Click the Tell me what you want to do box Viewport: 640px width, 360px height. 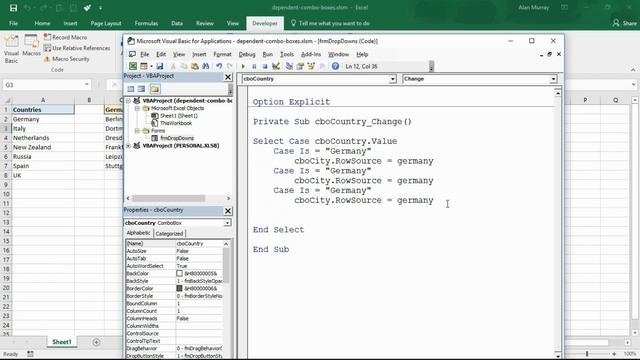[x=330, y=23]
